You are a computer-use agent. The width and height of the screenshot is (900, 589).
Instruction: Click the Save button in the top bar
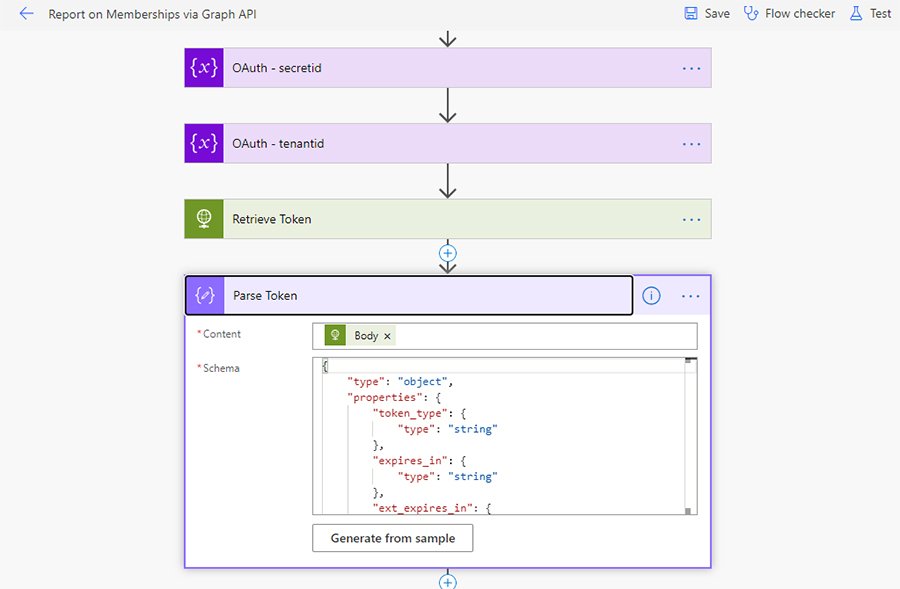pyautogui.click(x=706, y=14)
